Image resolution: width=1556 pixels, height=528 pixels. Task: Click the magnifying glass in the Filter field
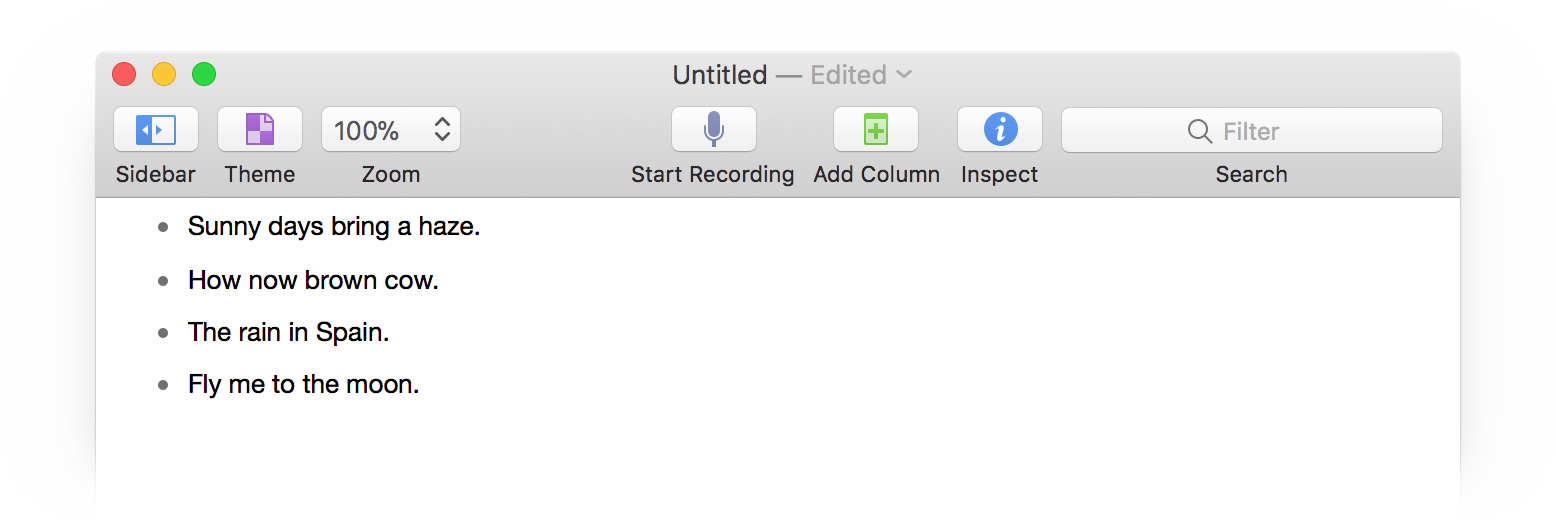coord(1200,131)
